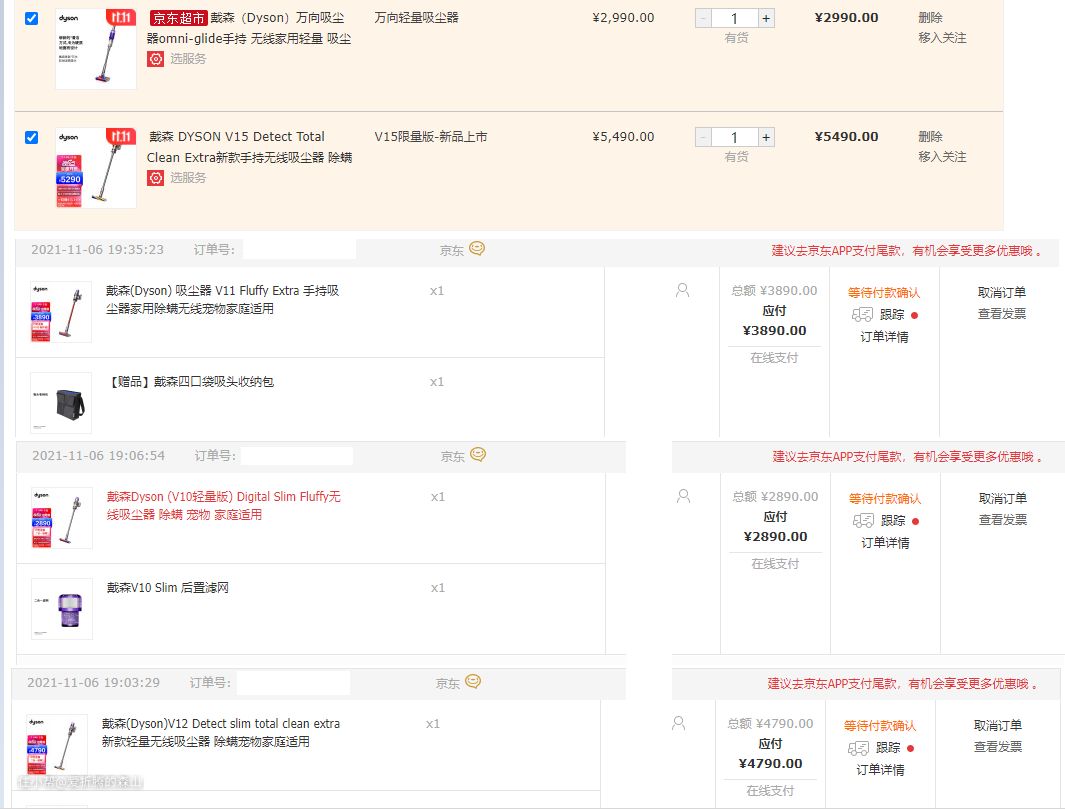
Task: Open 订单详情 for the V12 Detect order
Action: pos(880,770)
